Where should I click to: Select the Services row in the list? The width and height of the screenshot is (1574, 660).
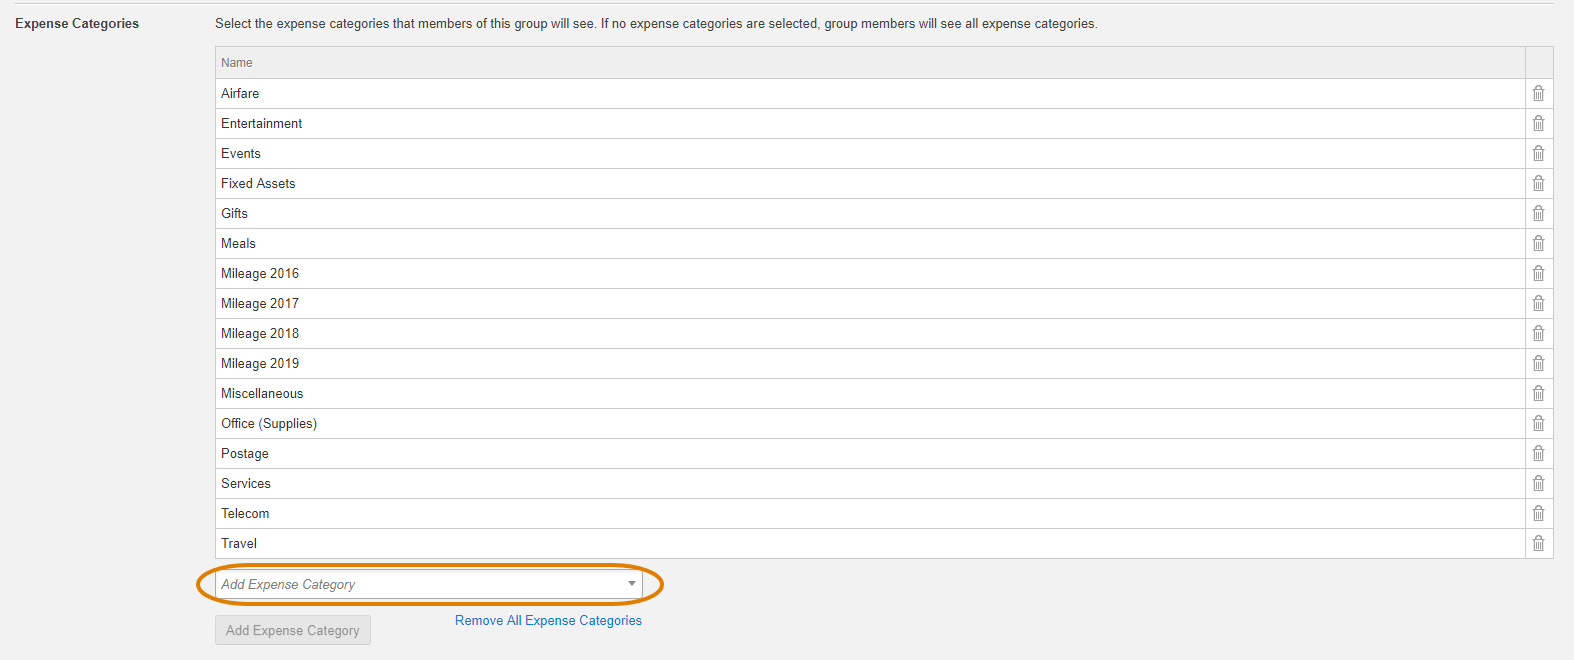(x=870, y=483)
